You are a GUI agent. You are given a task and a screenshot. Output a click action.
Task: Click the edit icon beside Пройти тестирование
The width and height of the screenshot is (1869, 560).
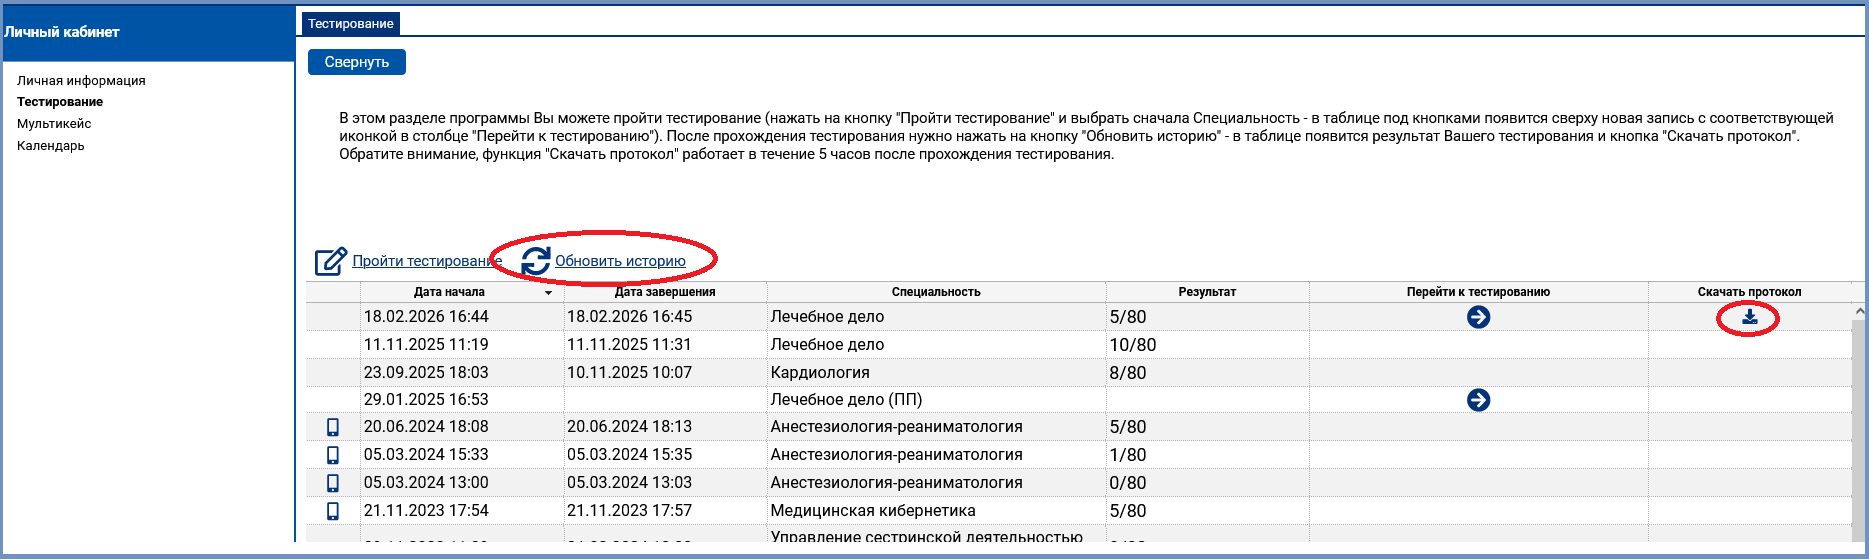(x=331, y=261)
